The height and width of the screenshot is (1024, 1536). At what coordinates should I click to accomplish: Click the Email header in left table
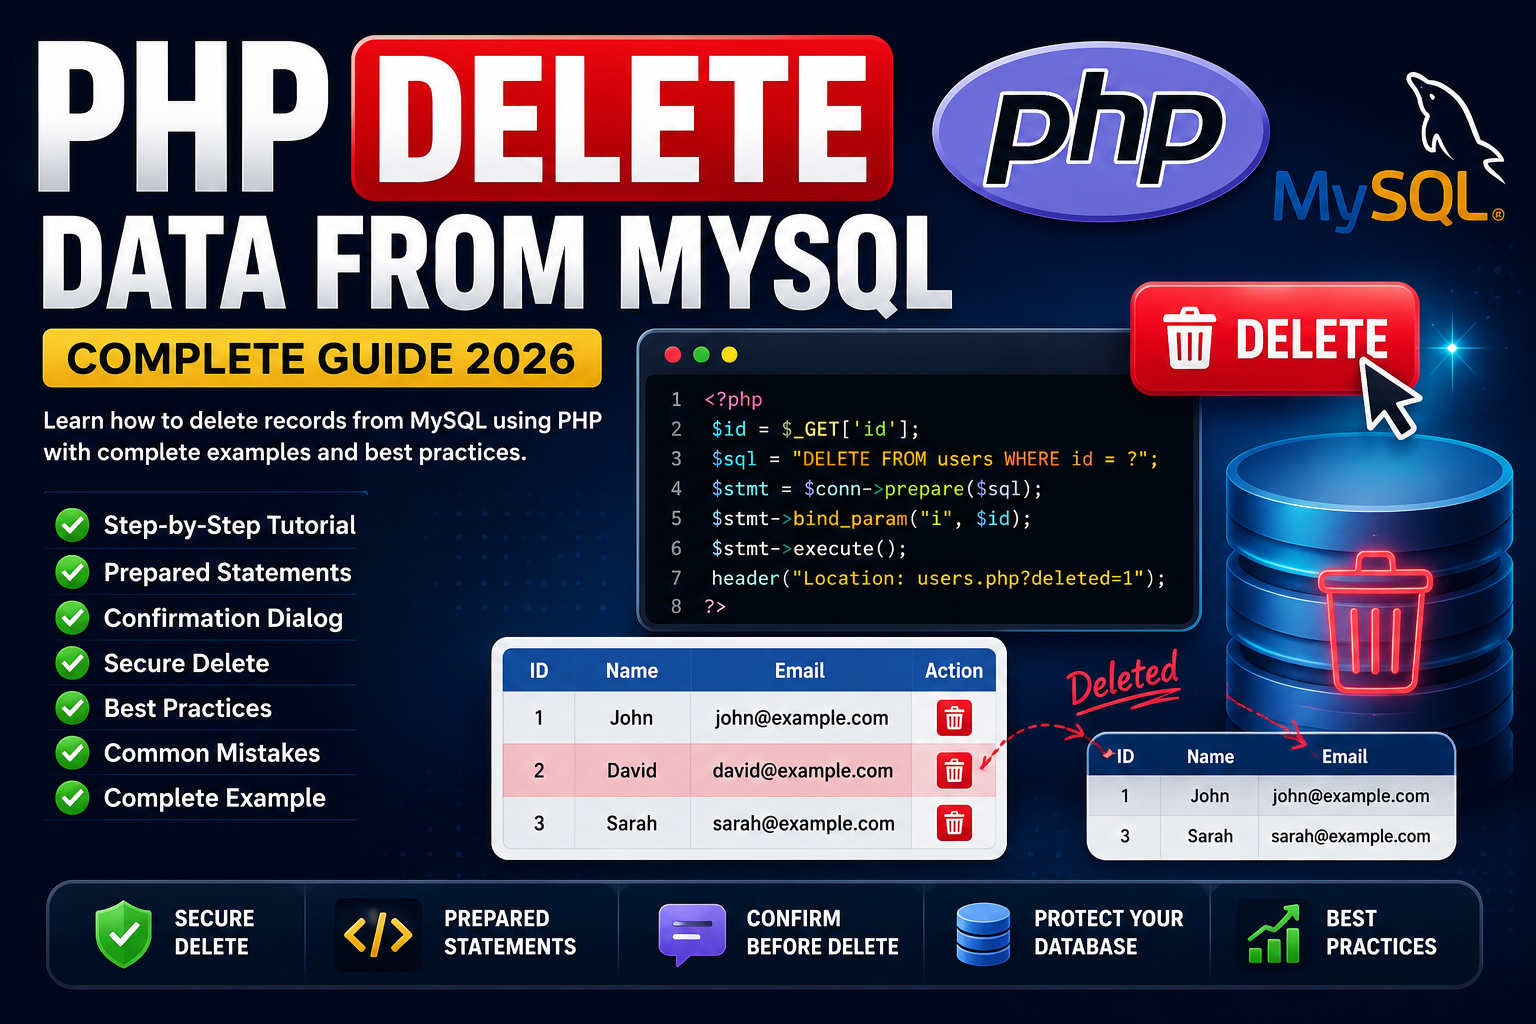(x=800, y=671)
